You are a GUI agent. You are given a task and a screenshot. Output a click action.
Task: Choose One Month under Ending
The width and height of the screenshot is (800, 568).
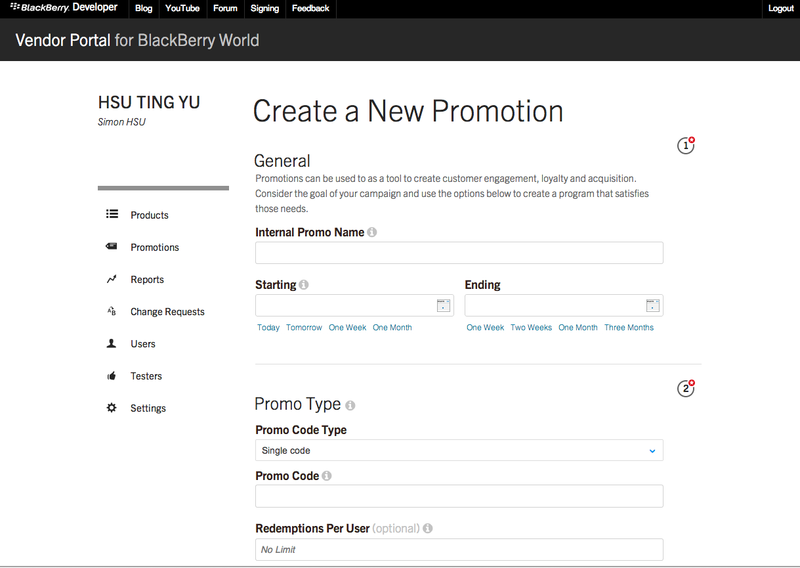click(x=578, y=327)
